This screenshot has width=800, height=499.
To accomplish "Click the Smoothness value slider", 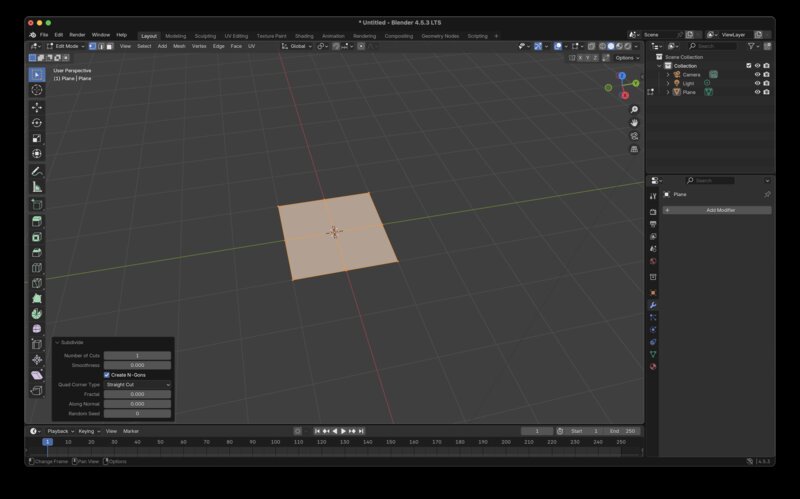I will pyautogui.click(x=138, y=365).
